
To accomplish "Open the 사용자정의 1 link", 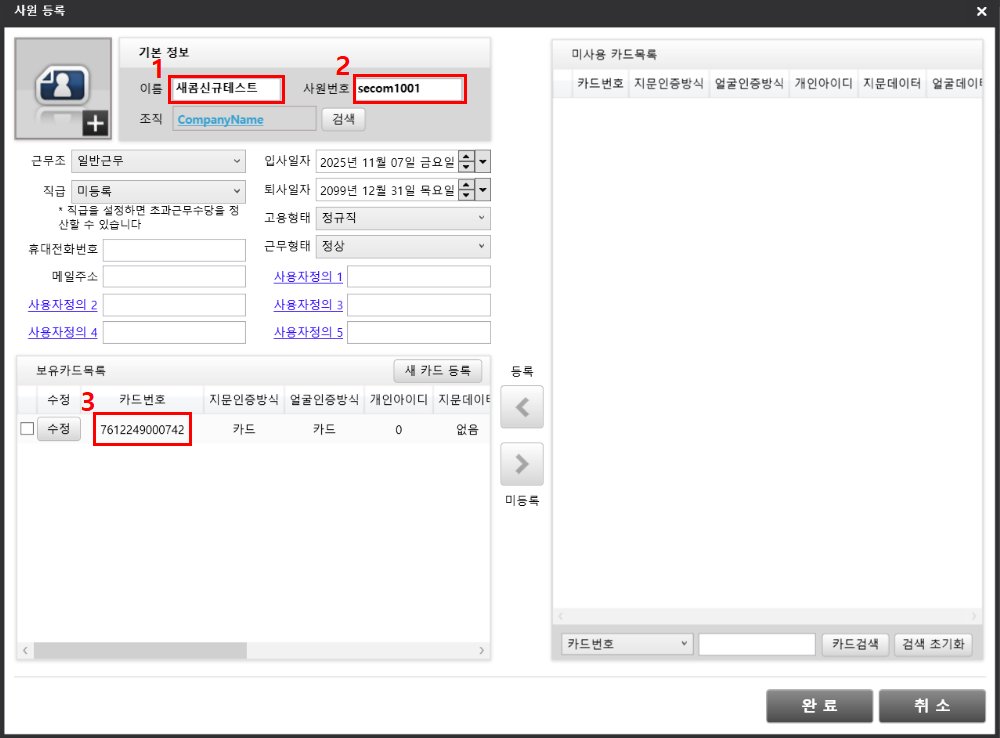I will tap(308, 276).
